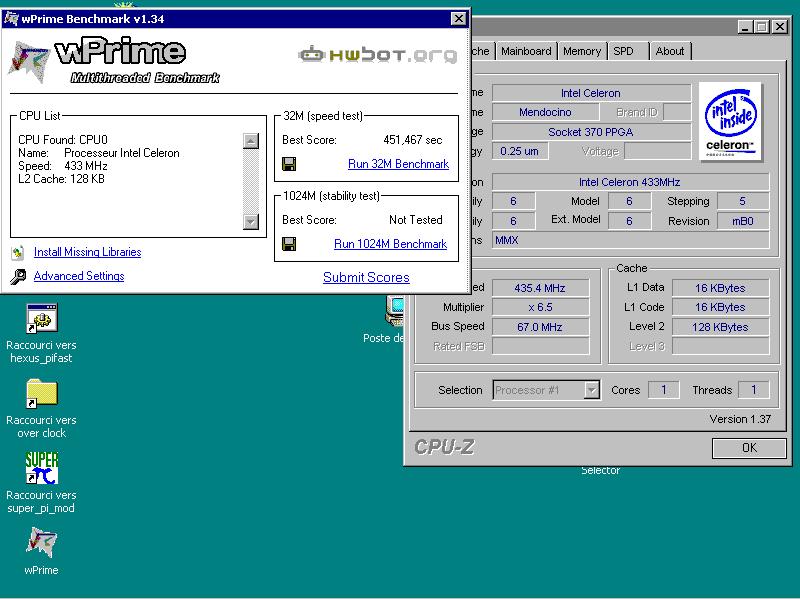800x600 pixels.
Task: Click 'Speed: 433 MHz' line in CPU list
Action: click(63, 166)
